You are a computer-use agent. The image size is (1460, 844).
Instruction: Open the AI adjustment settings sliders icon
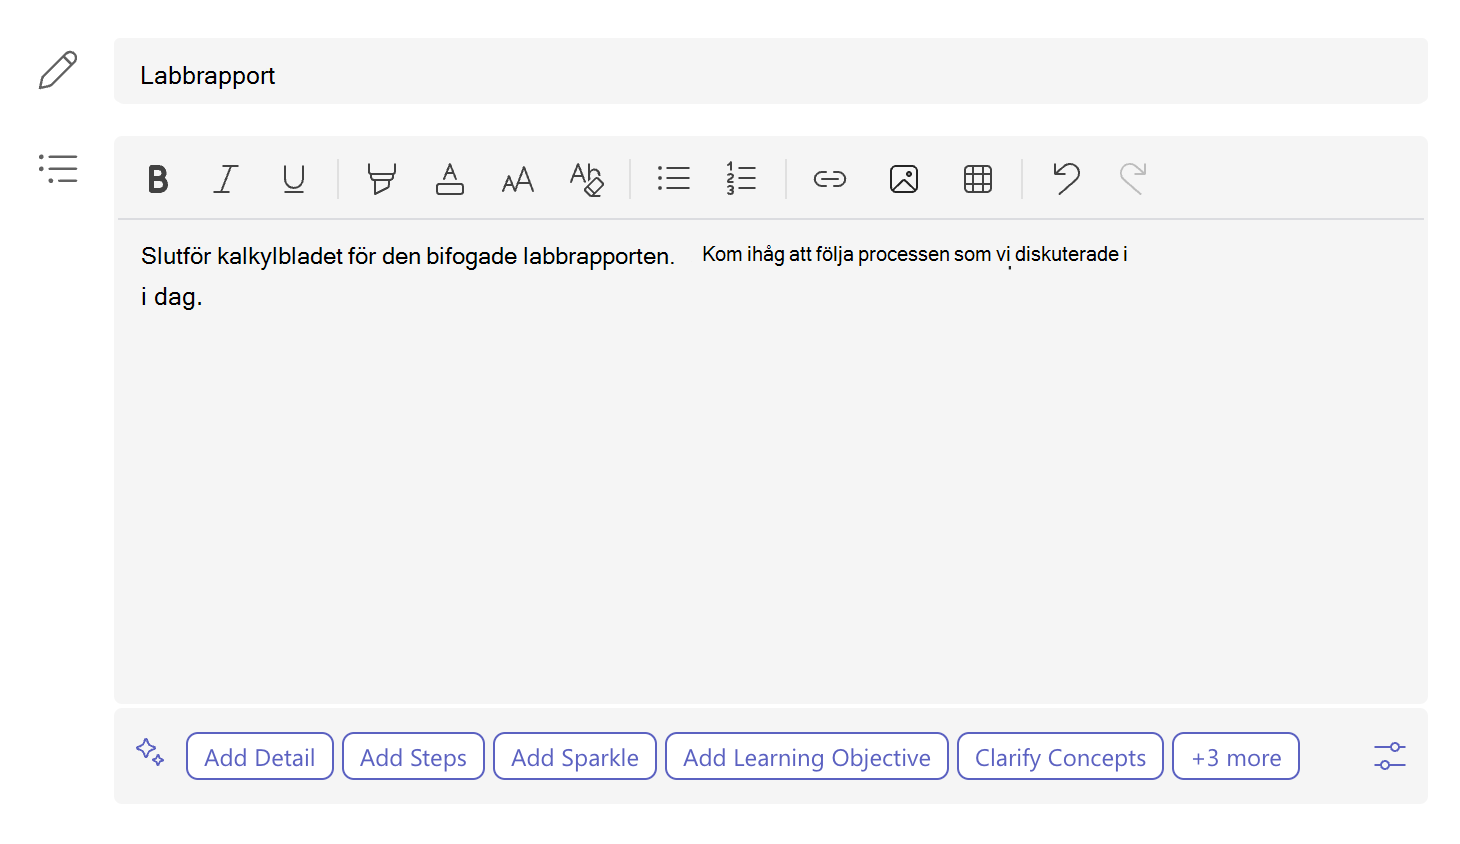tap(1390, 756)
